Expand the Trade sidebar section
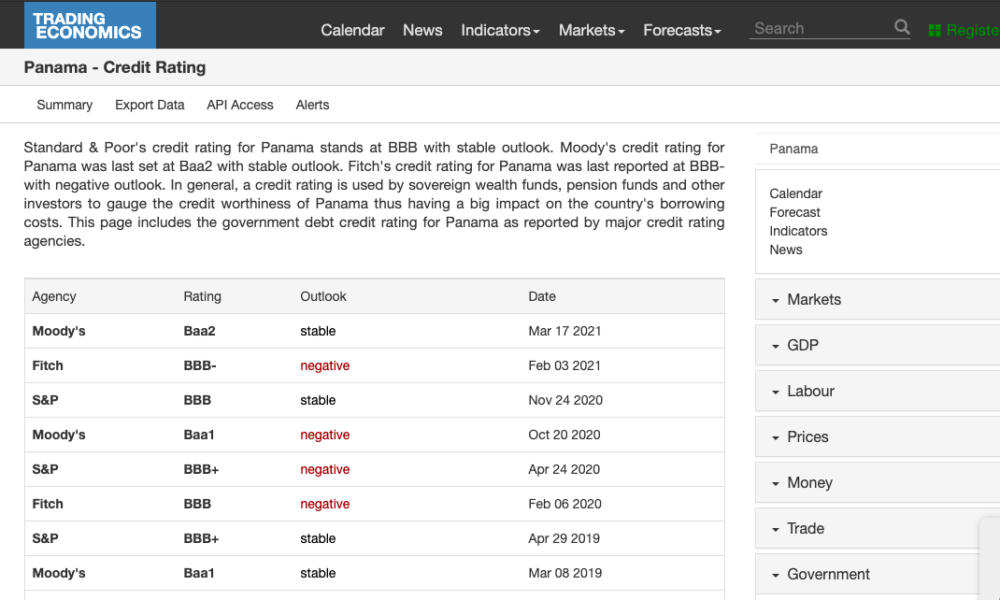Screen dimensions: 1000x600 878,528
